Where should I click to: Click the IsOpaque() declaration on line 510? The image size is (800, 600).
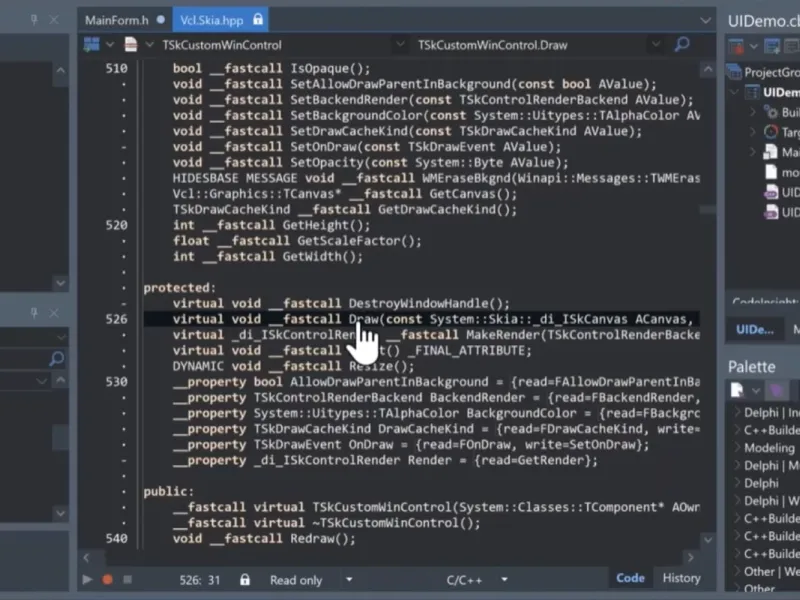pos(271,68)
